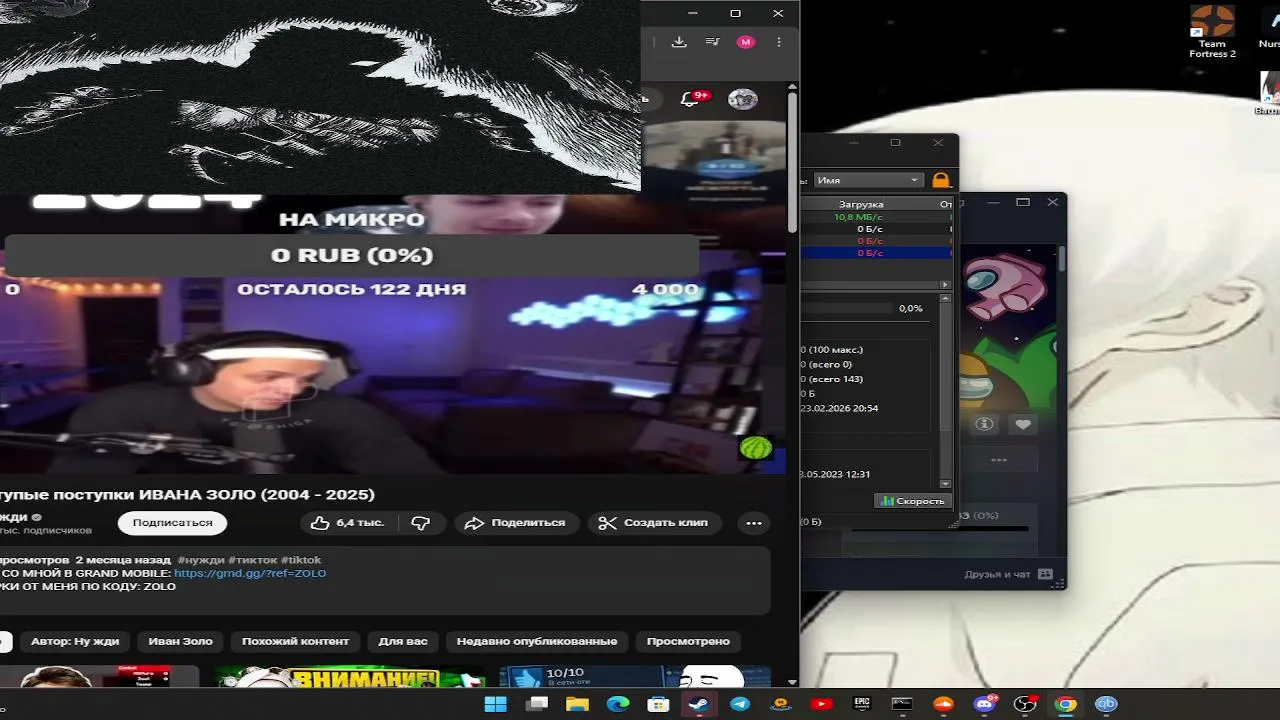Image resolution: width=1280 pixels, height=720 pixels.
Task: Open the 10/10 recommended video thumbnail
Action: (636, 677)
